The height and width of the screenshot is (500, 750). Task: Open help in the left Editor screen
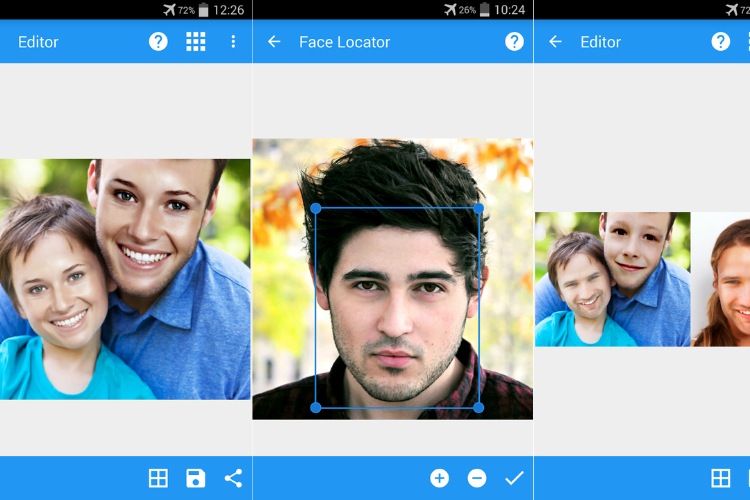pos(158,42)
